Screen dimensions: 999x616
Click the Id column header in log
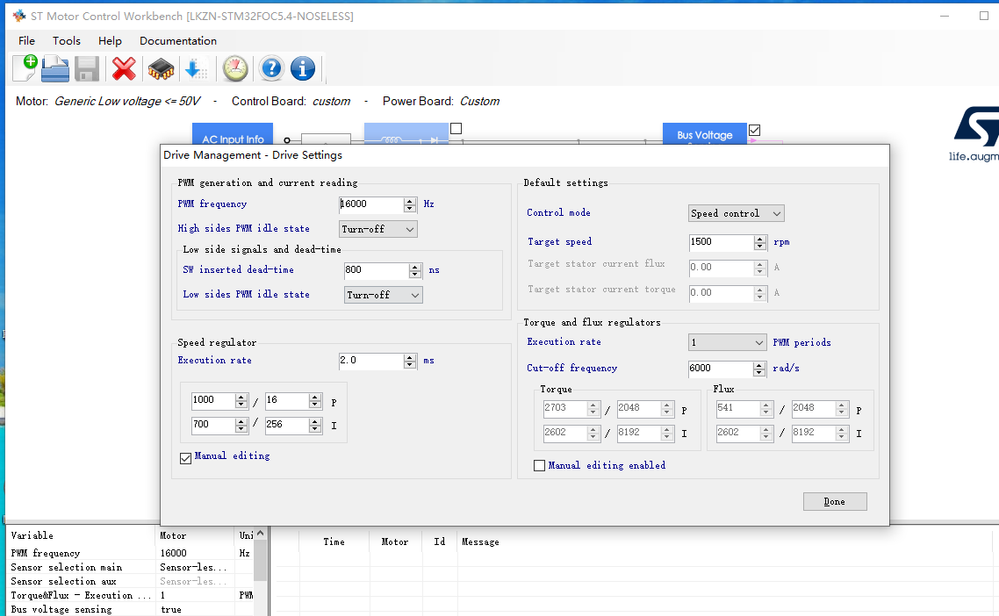440,542
